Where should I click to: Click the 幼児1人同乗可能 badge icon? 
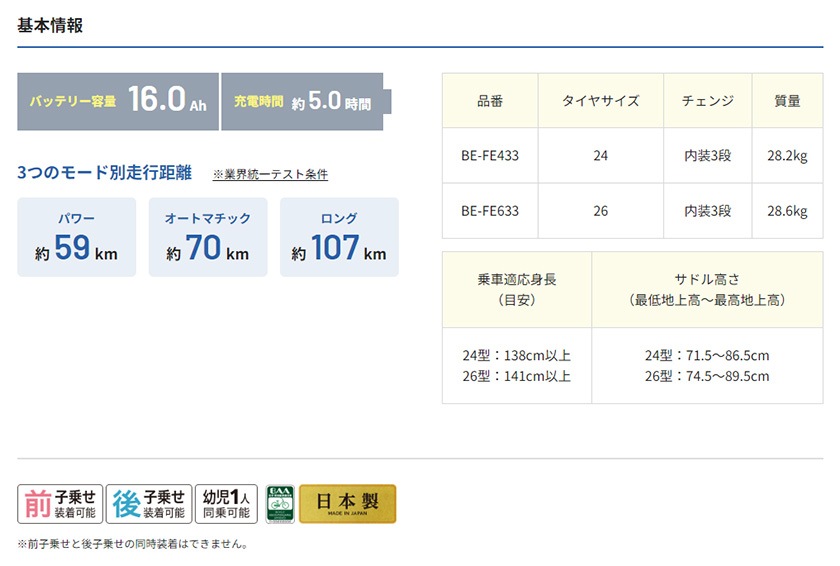(x=226, y=504)
